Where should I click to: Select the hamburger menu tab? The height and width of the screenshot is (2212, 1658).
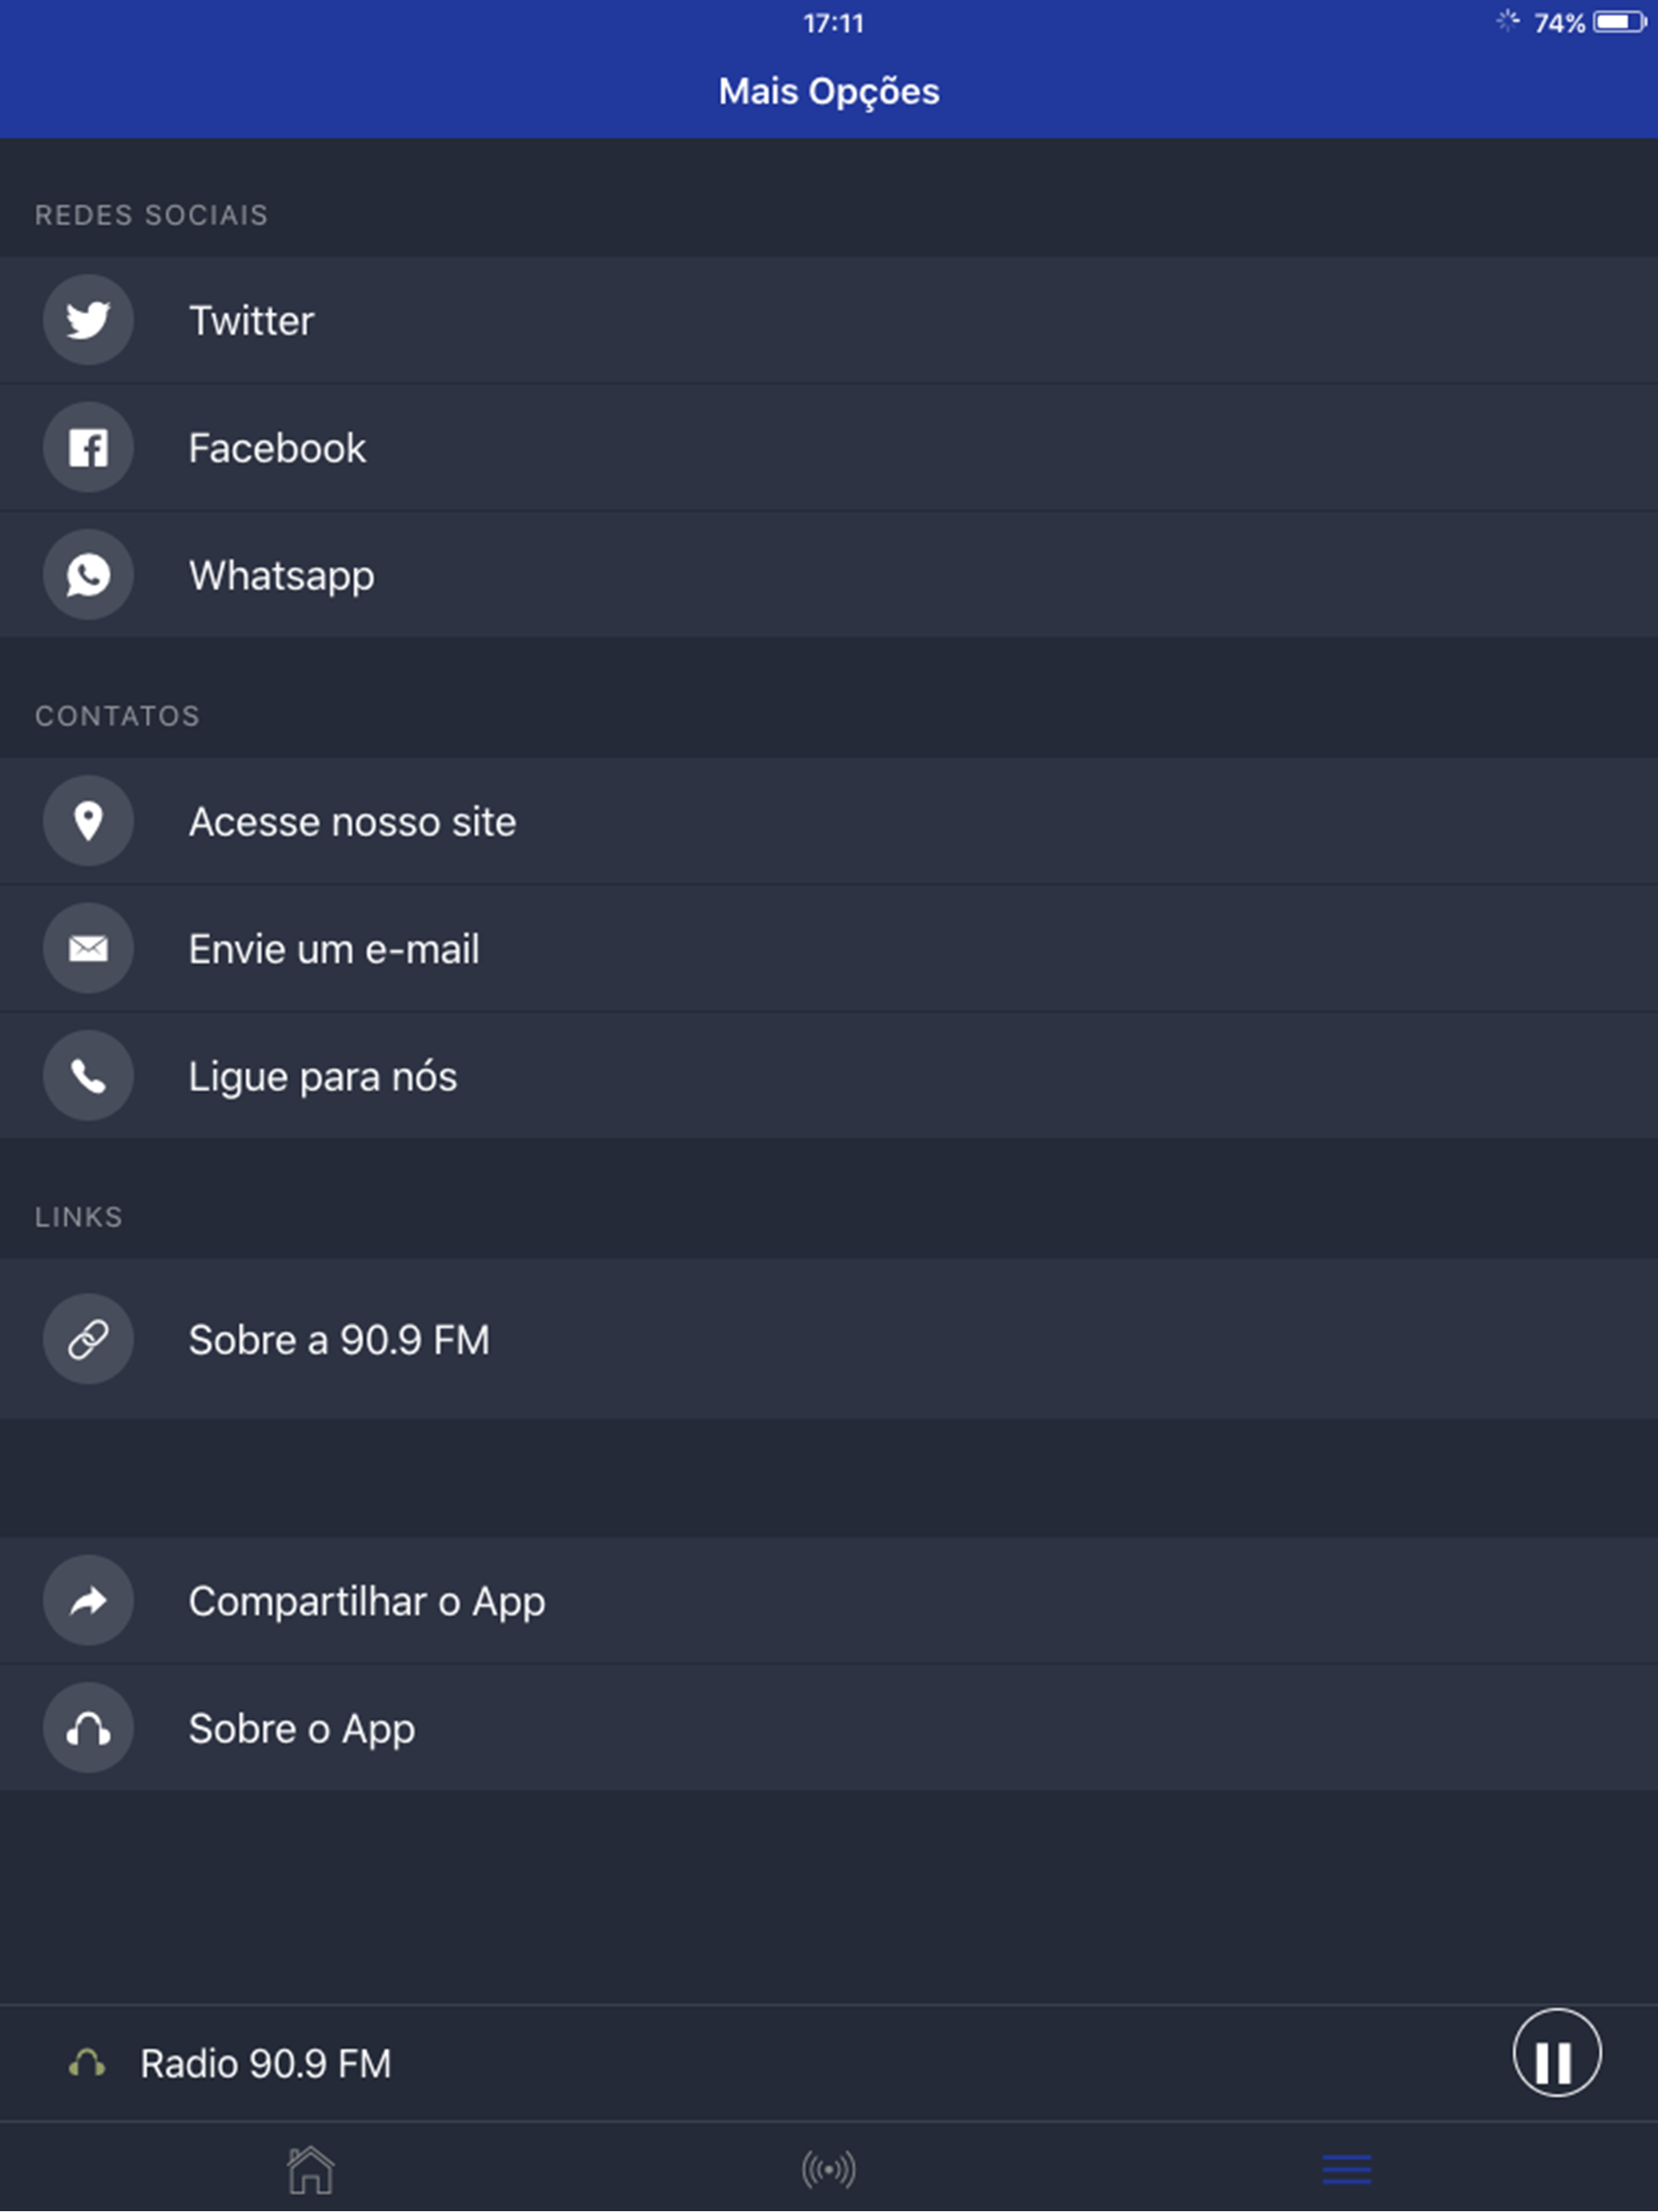coord(1347,2169)
